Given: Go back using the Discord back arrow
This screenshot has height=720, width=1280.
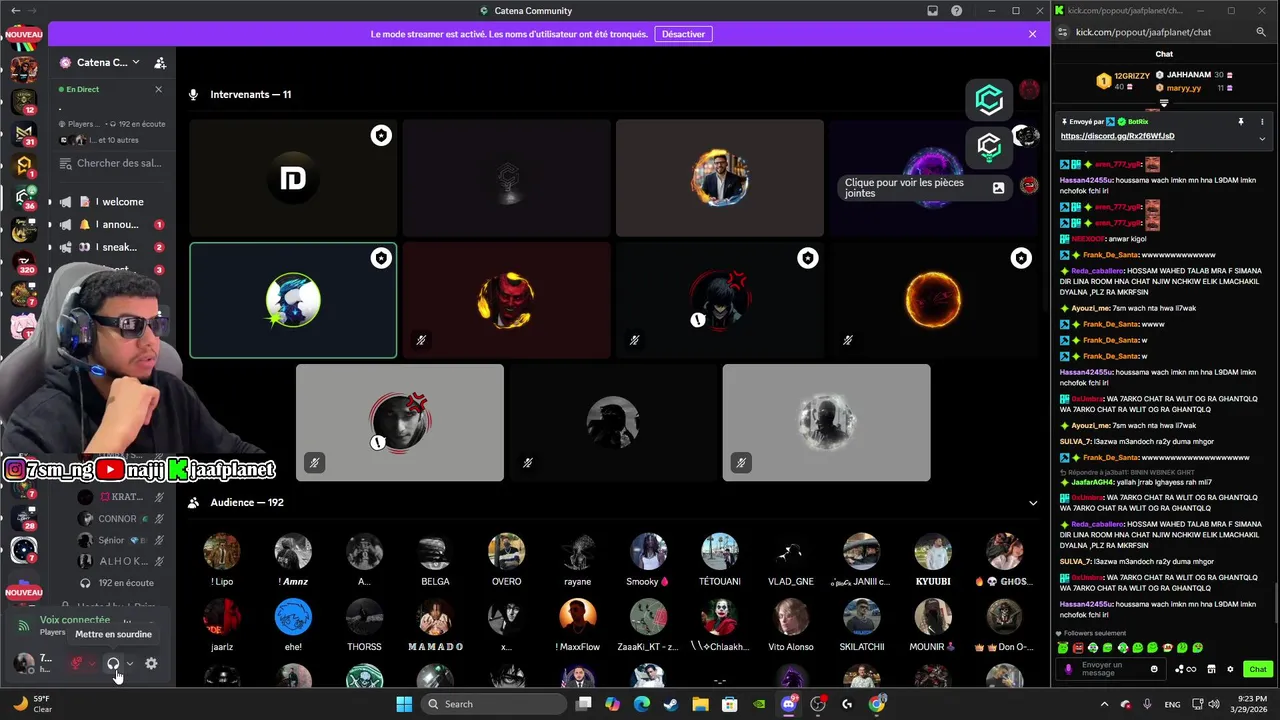Looking at the screenshot, I should [15, 11].
